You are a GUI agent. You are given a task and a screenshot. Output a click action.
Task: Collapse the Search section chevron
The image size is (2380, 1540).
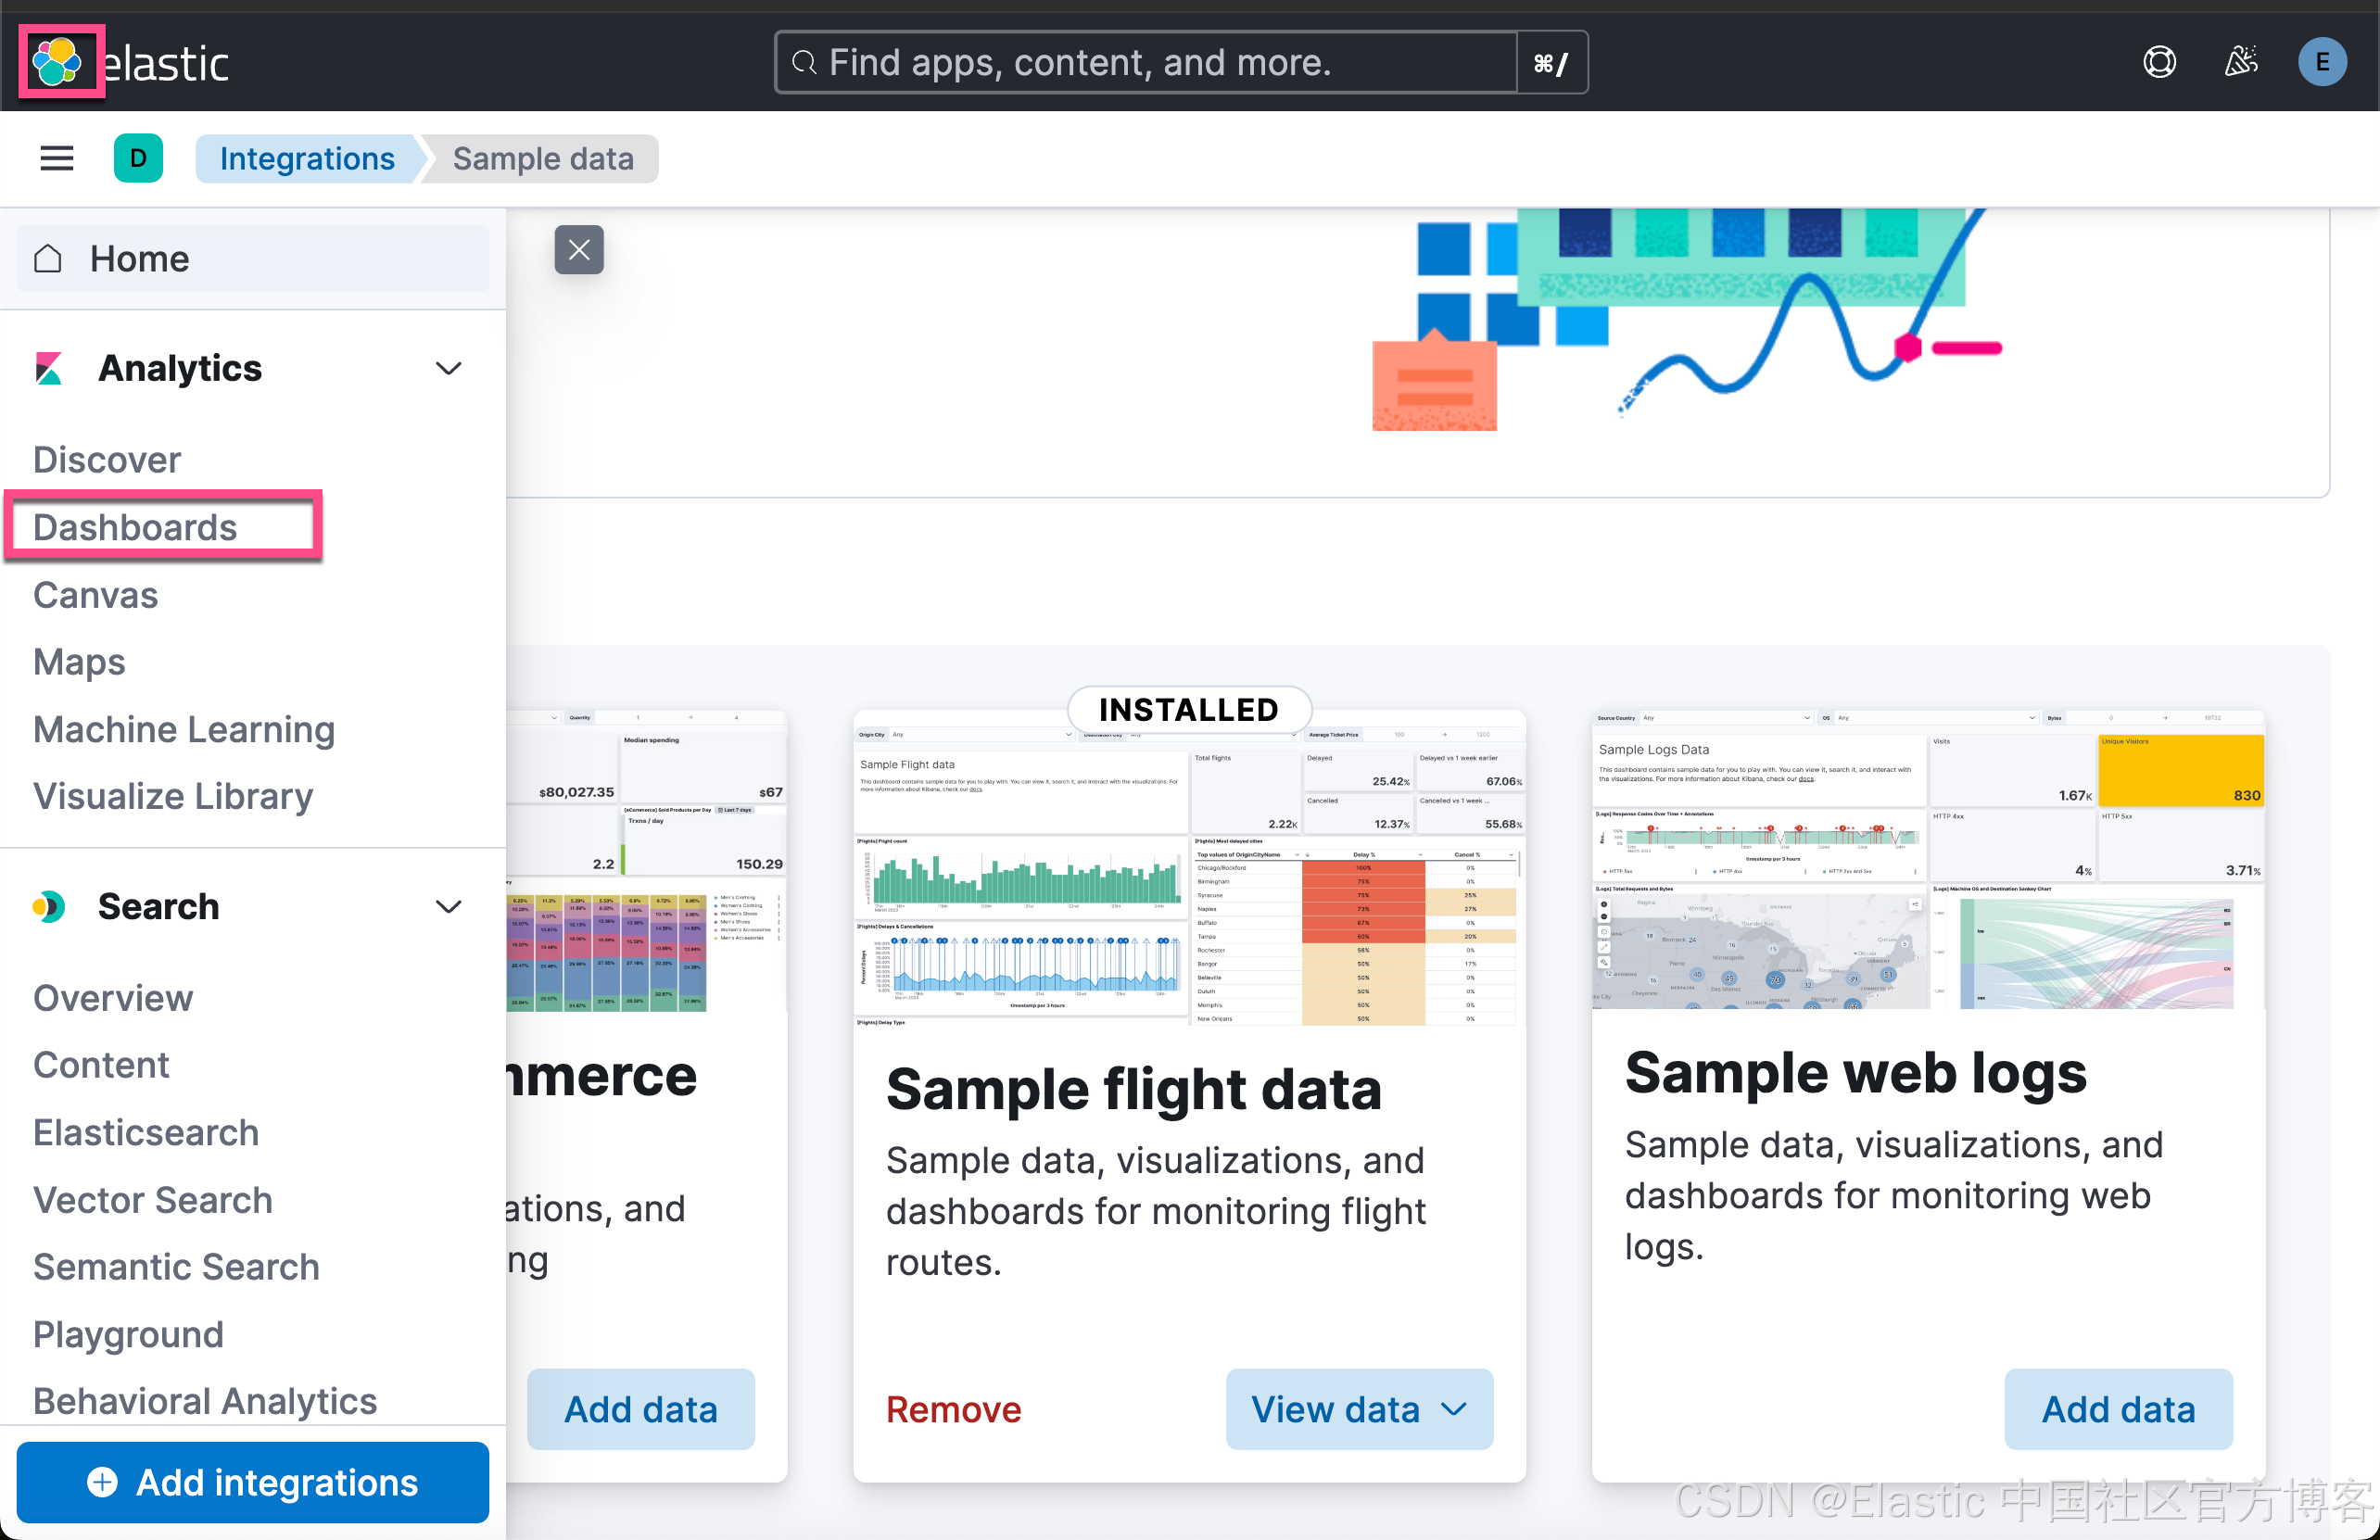pos(449,906)
